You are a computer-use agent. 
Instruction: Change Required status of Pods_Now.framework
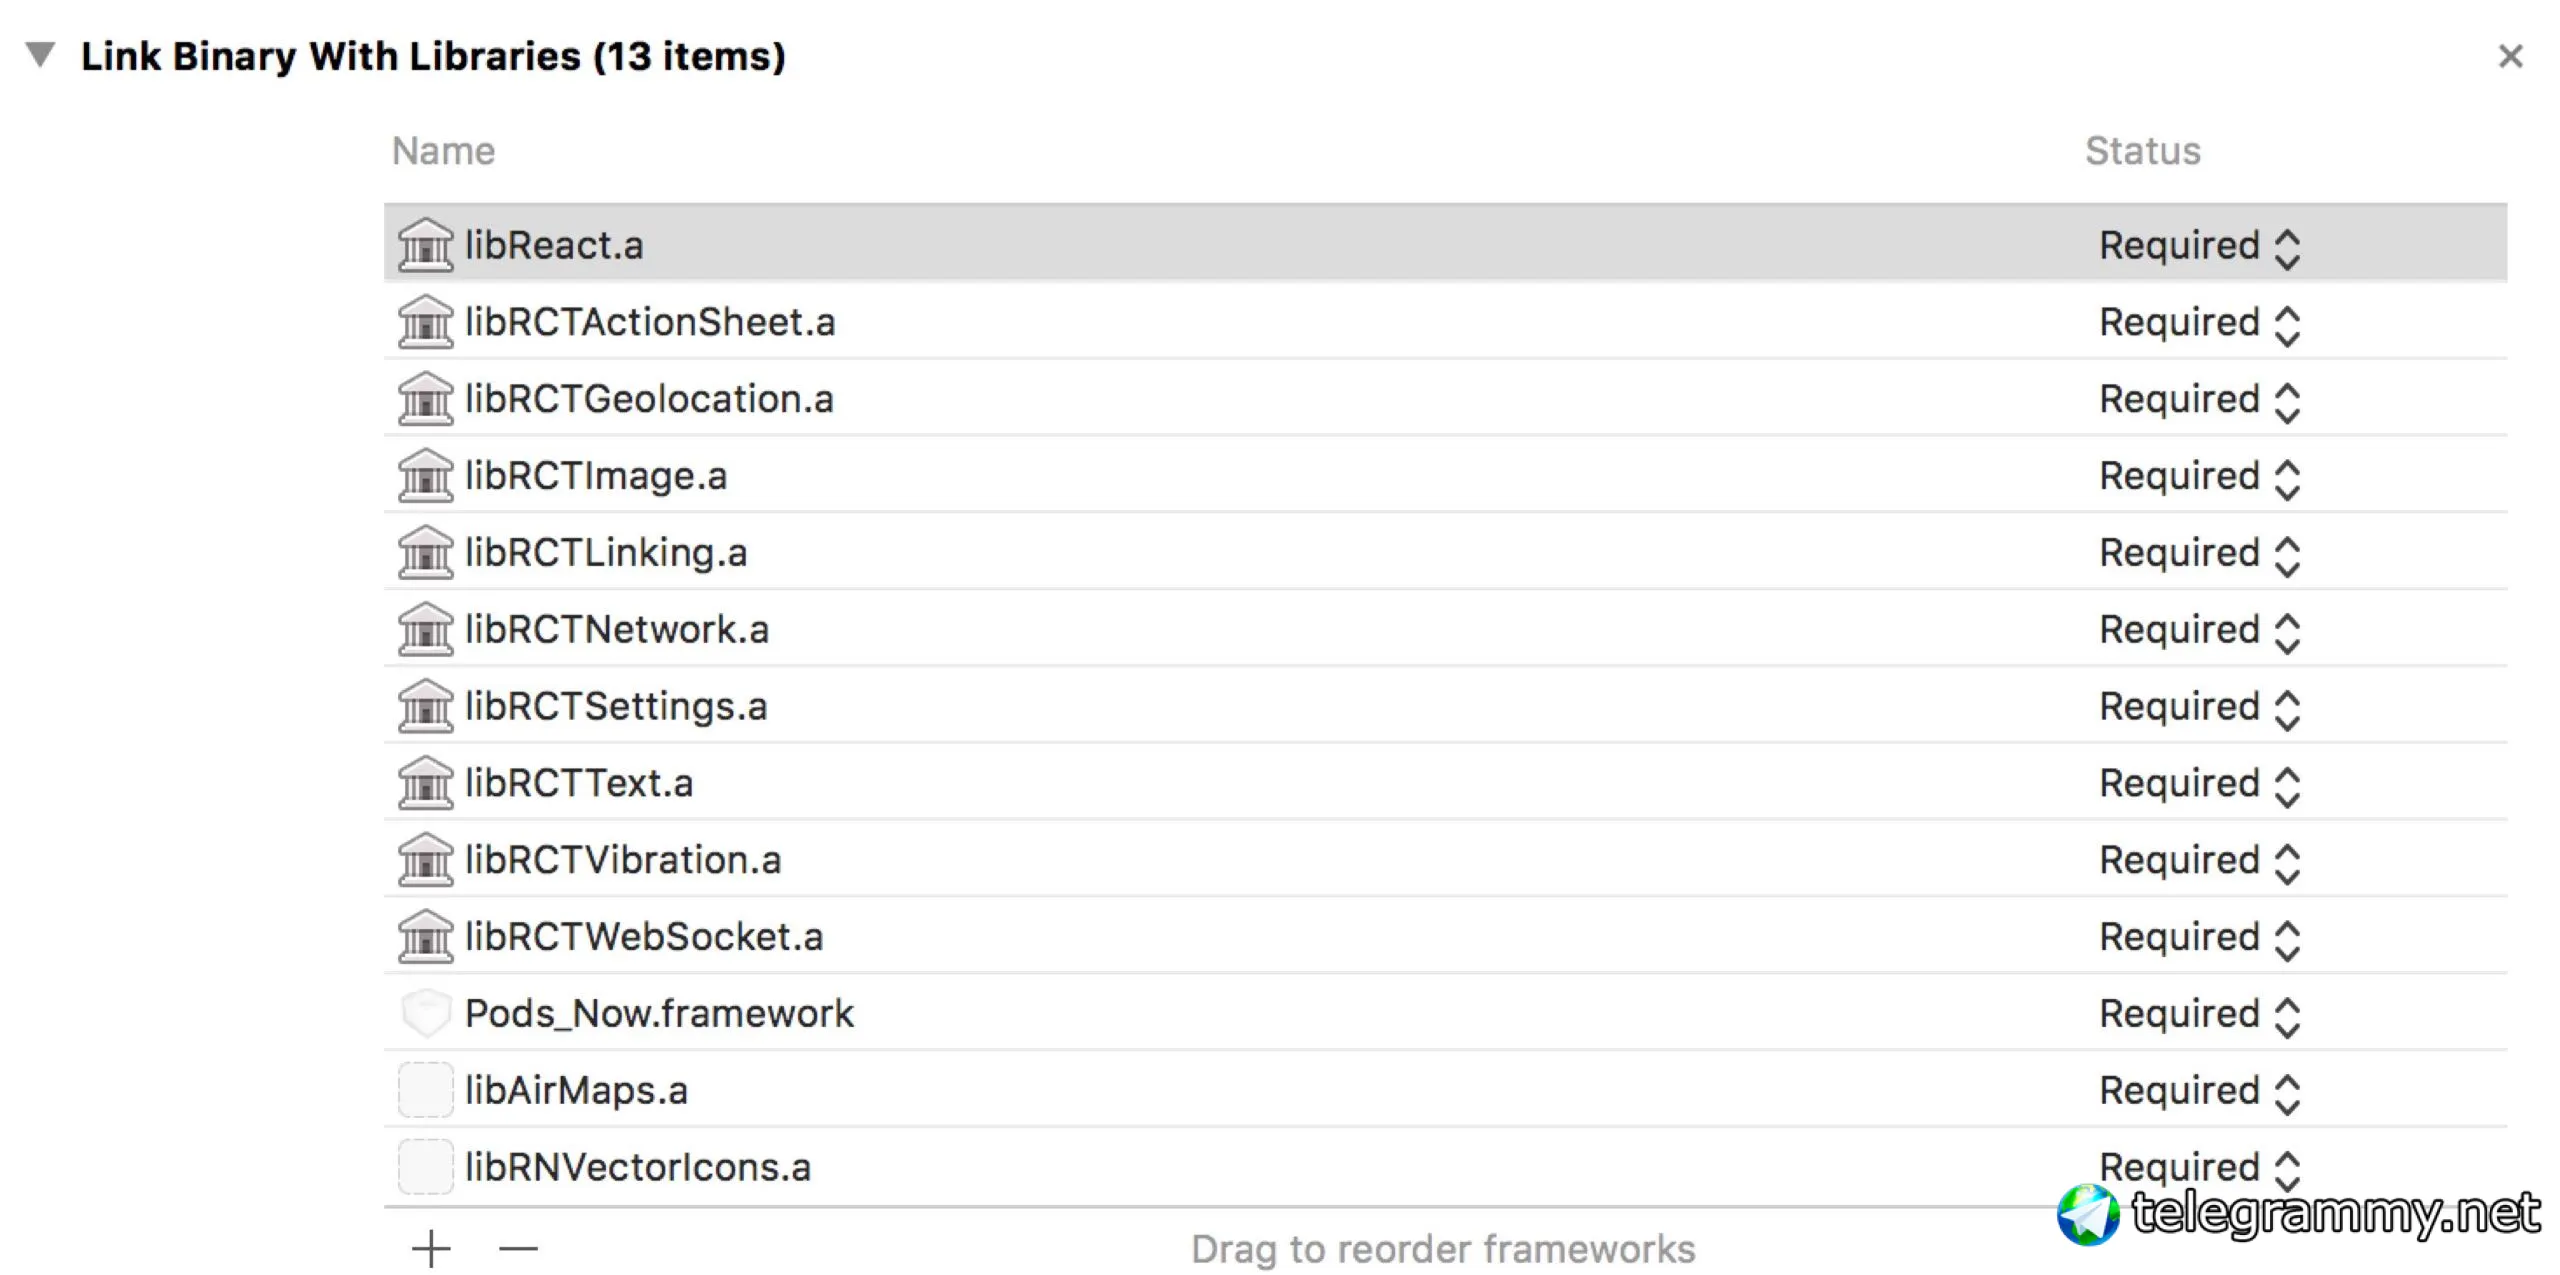[2198, 1014]
